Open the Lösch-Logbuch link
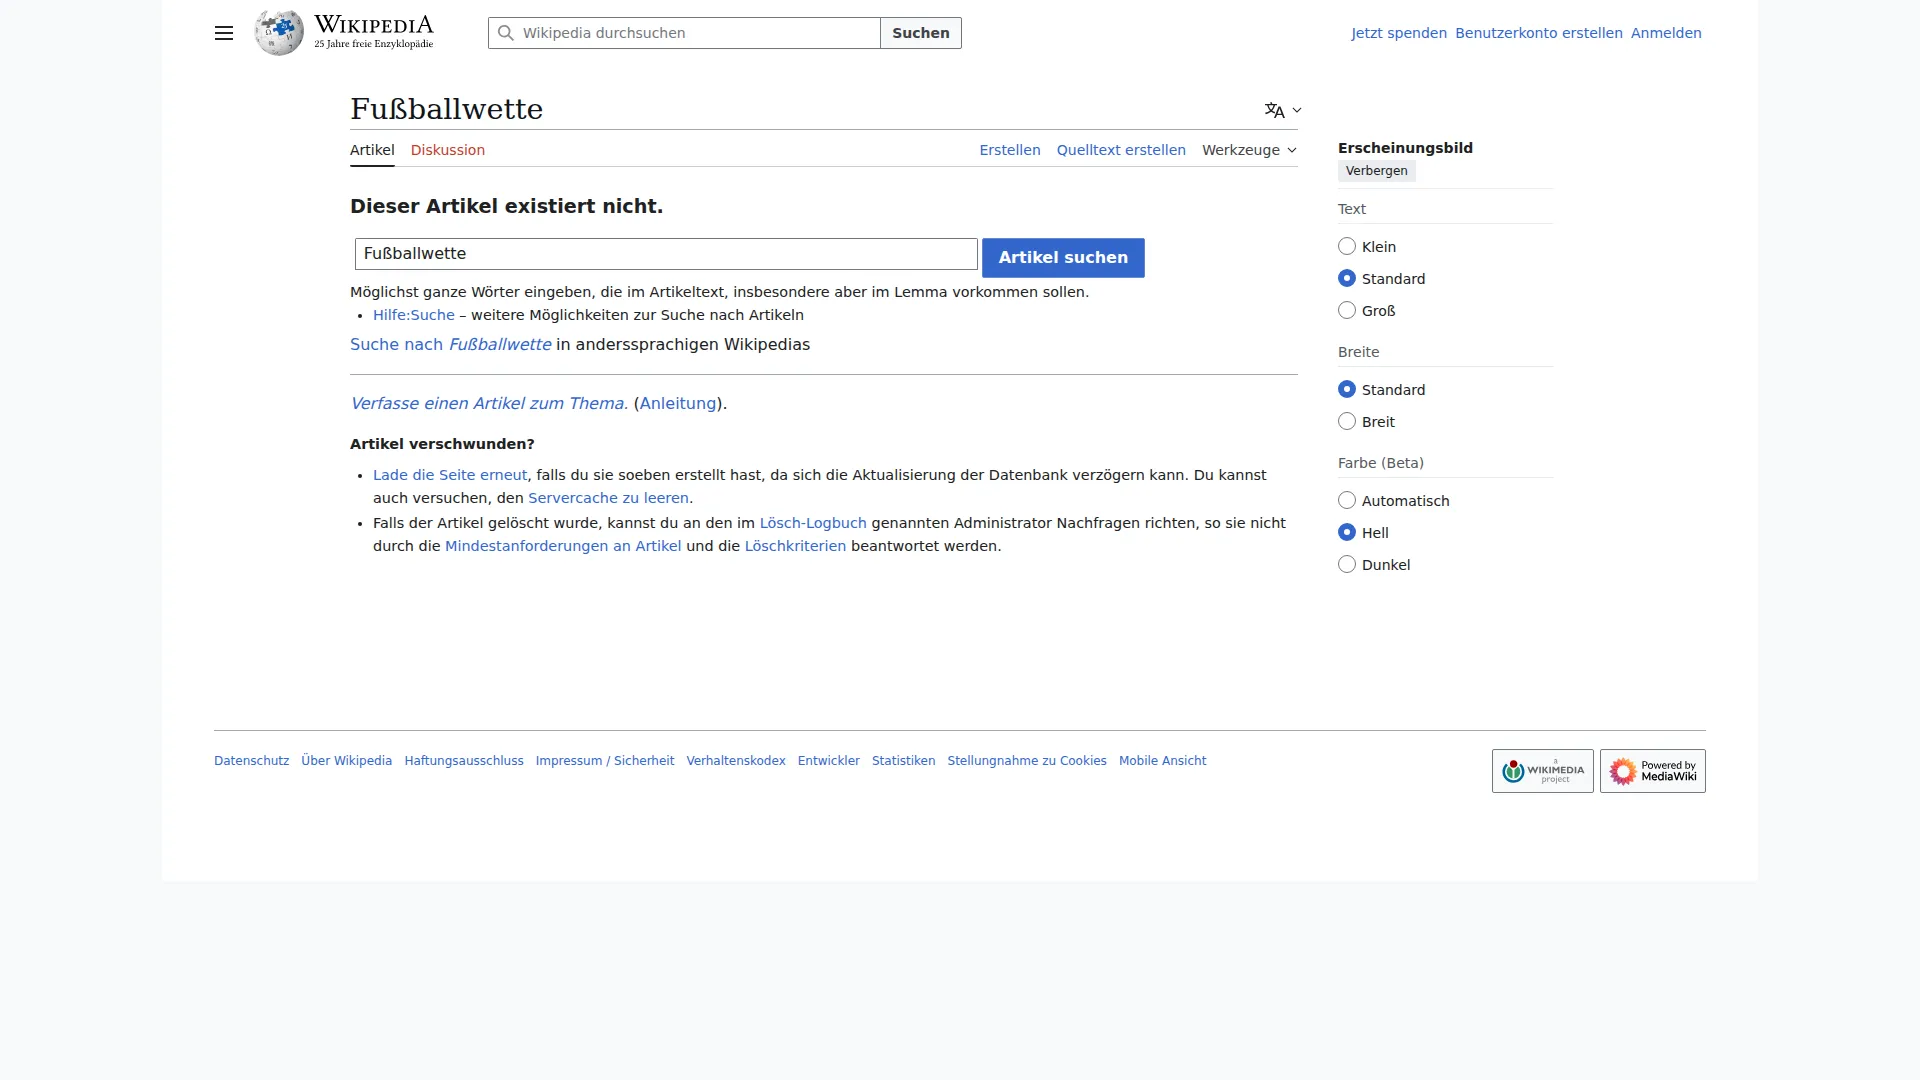The height and width of the screenshot is (1080, 1920). pyautogui.click(x=812, y=523)
